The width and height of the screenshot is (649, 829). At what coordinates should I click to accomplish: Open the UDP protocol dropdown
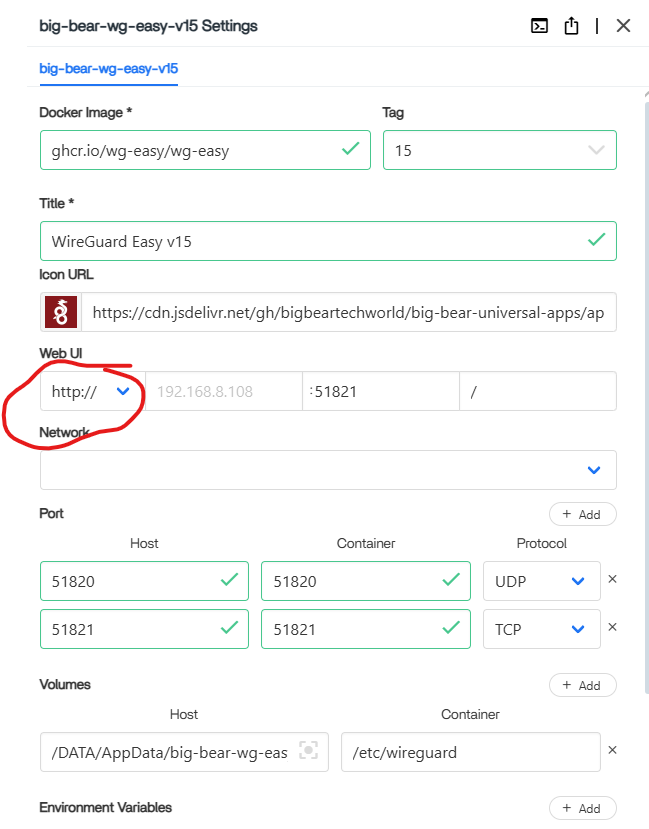(541, 581)
